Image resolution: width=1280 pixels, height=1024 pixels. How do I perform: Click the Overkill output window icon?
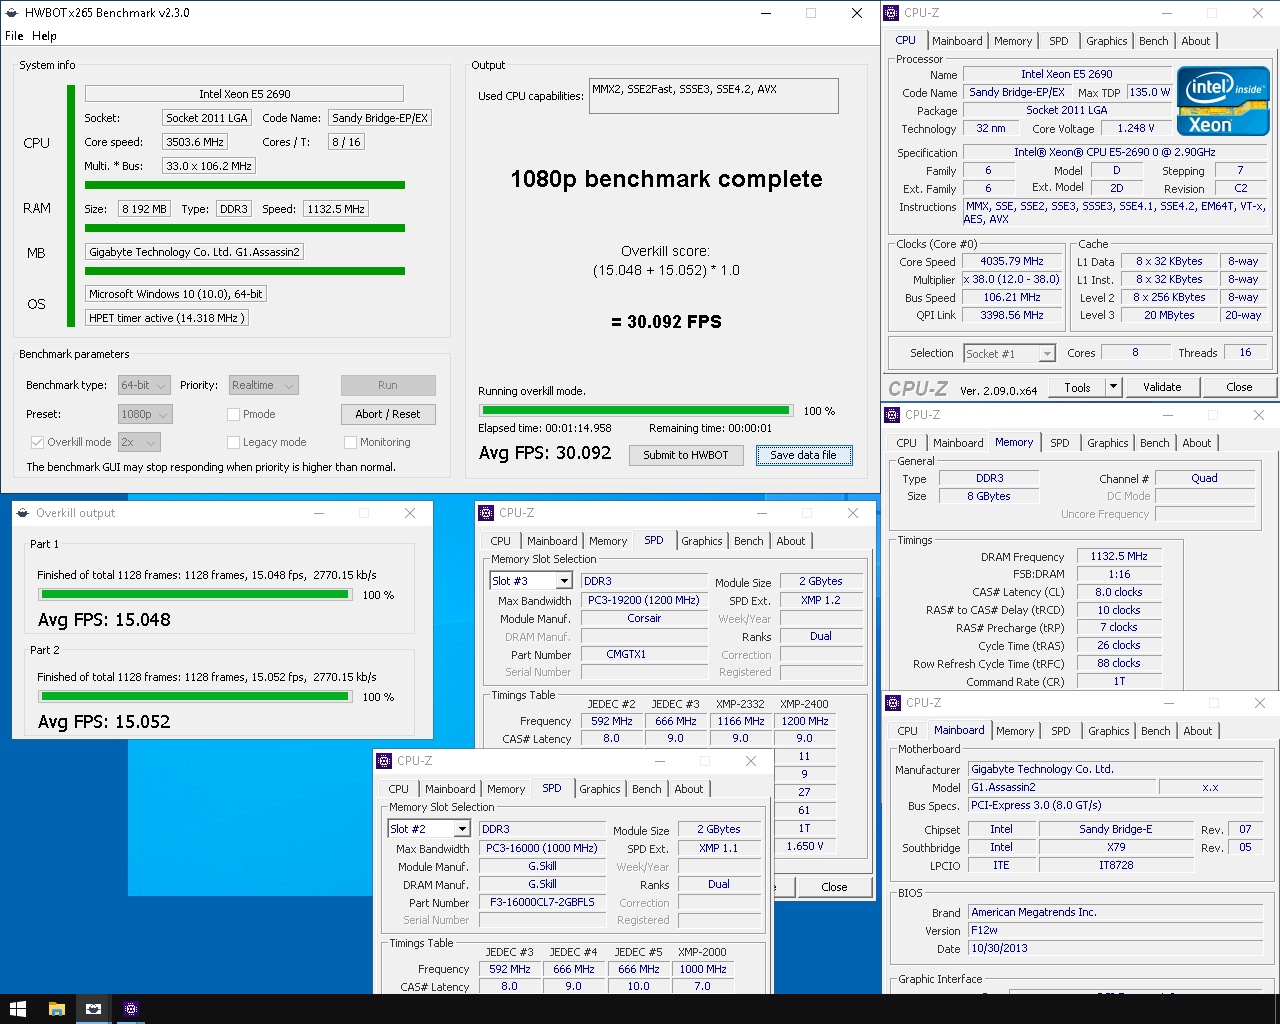(23, 513)
